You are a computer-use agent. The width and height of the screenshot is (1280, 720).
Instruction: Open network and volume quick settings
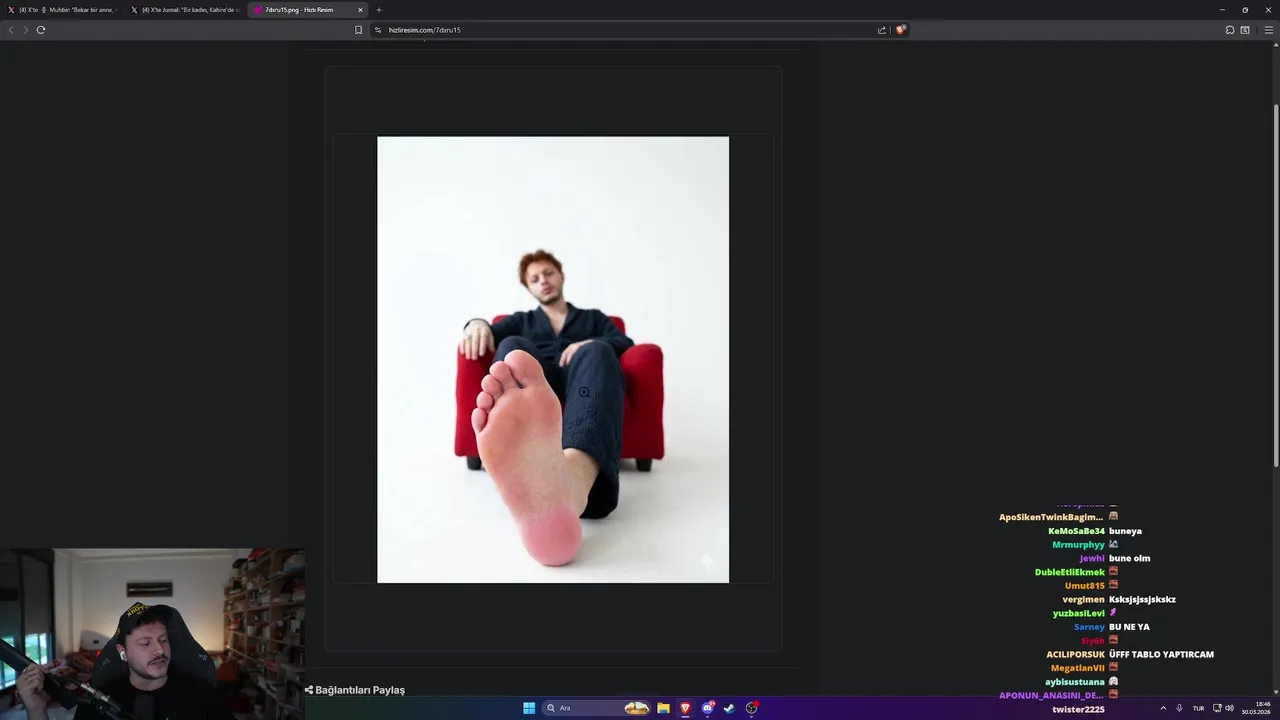coord(1223,708)
